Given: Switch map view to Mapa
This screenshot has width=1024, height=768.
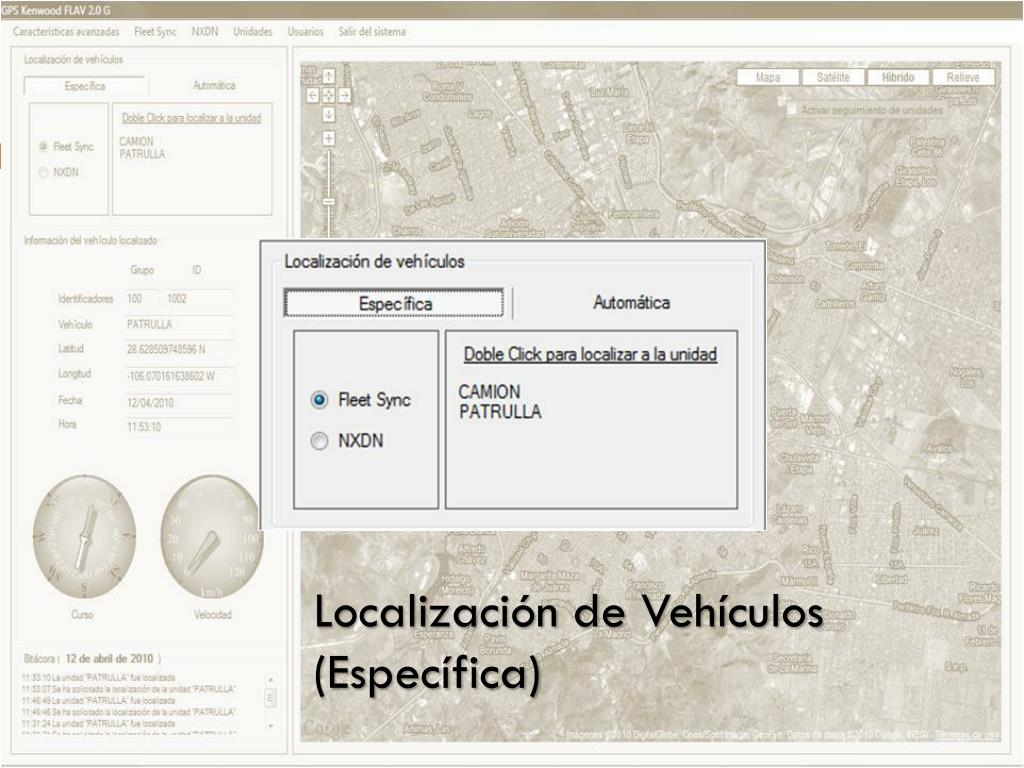Looking at the screenshot, I should (x=768, y=77).
